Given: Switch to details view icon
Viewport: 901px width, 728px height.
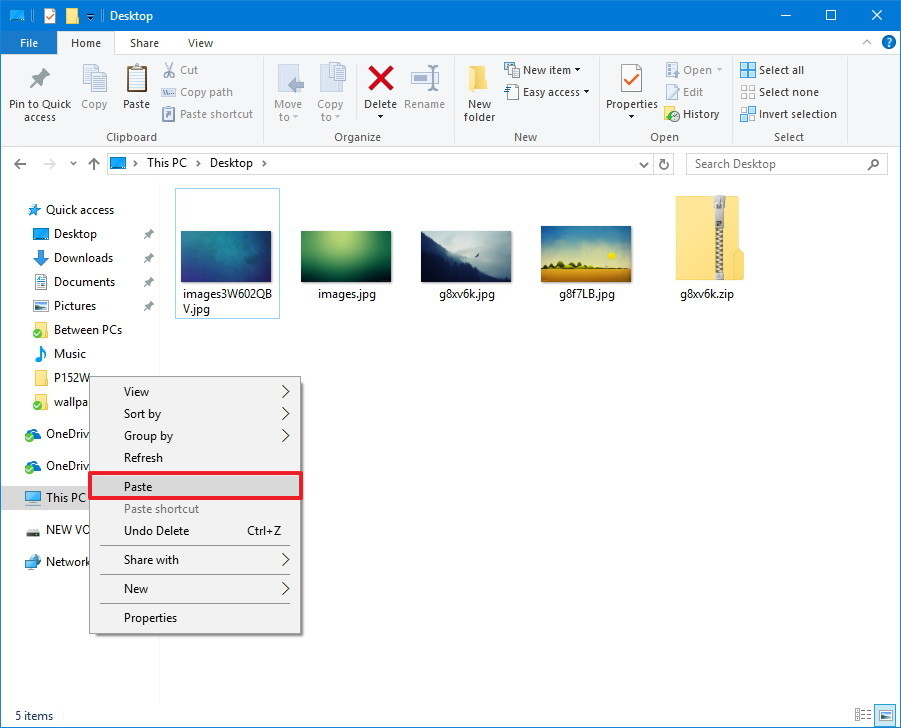Looking at the screenshot, I should click(x=863, y=715).
